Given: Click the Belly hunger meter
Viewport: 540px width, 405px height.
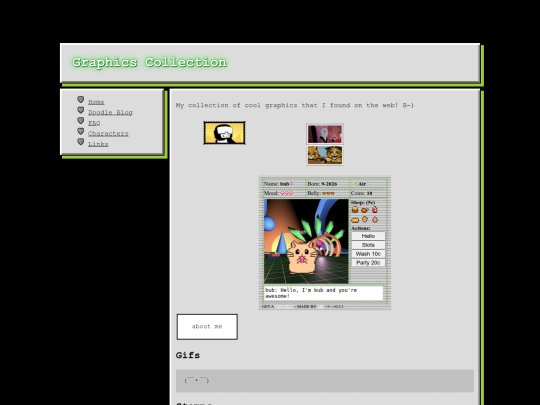Looking at the screenshot, I should 321,193.
